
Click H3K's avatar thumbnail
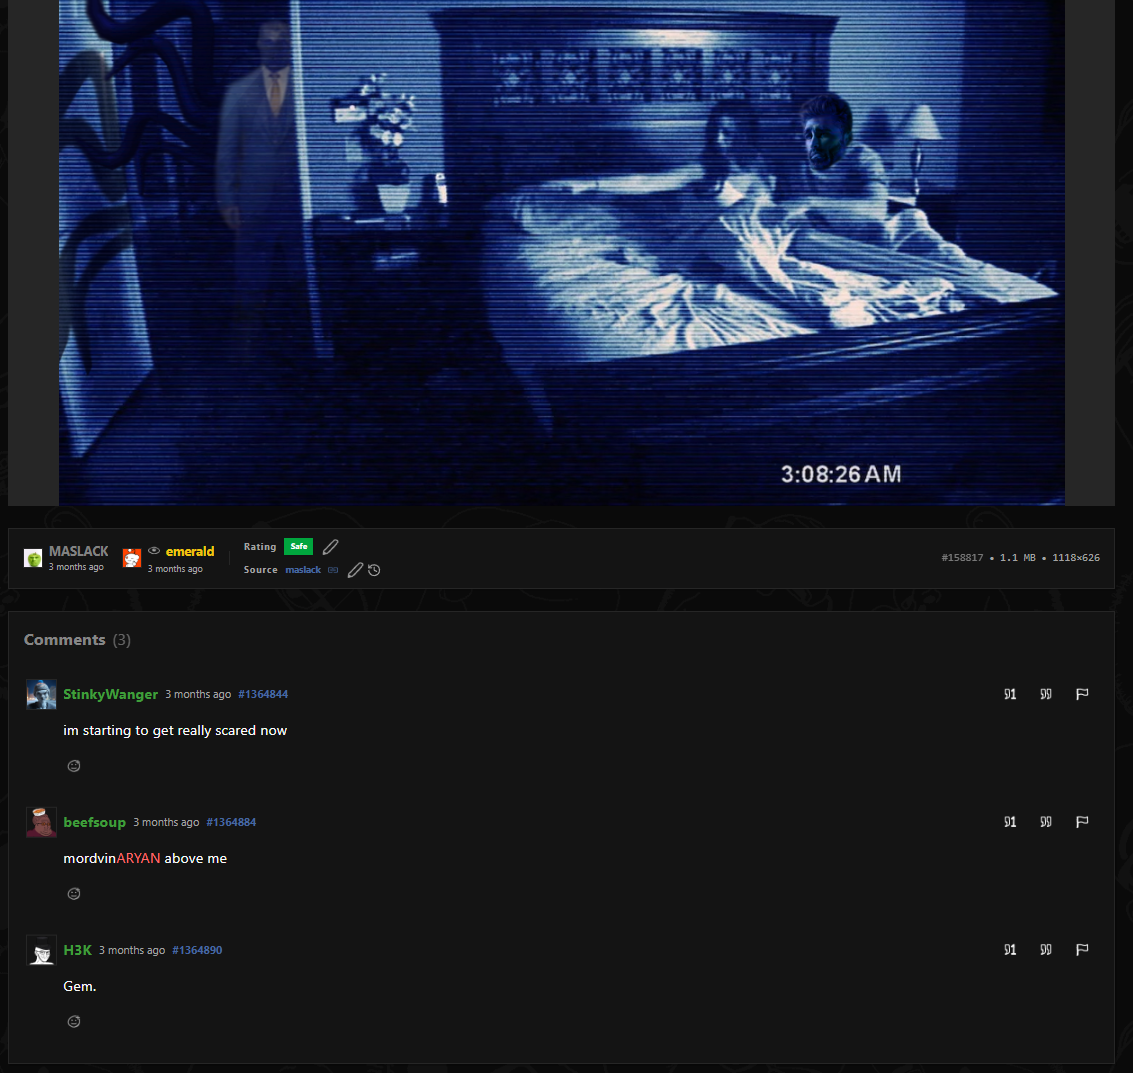click(x=41, y=950)
